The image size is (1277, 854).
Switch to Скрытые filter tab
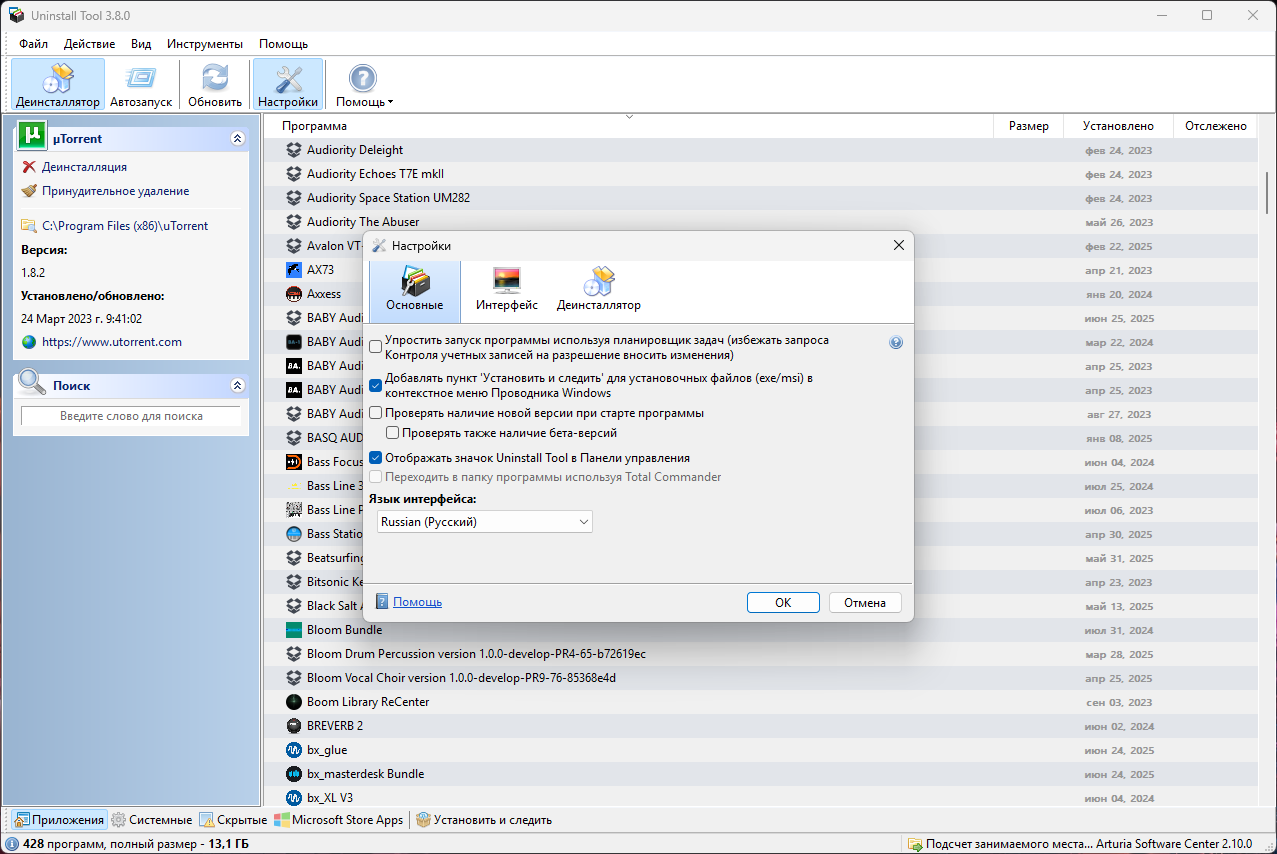[233, 820]
